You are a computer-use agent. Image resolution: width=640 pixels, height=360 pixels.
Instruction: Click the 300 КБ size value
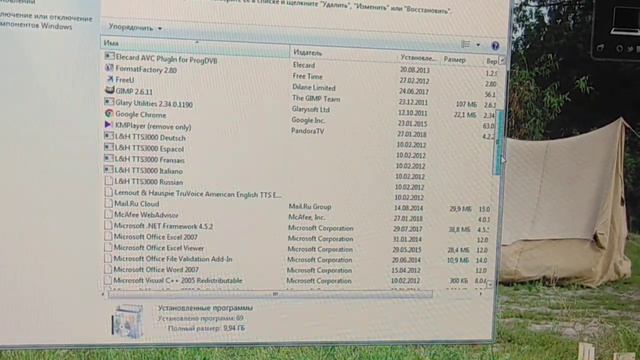pyautogui.click(x=458, y=281)
